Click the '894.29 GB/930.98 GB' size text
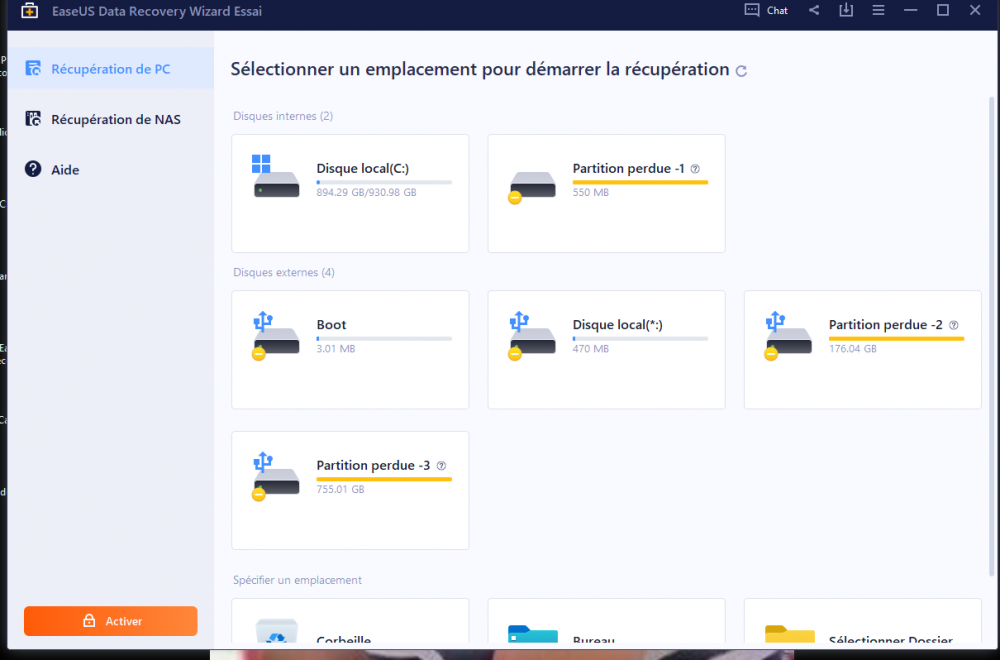The height and width of the screenshot is (660, 1000). click(x=366, y=193)
